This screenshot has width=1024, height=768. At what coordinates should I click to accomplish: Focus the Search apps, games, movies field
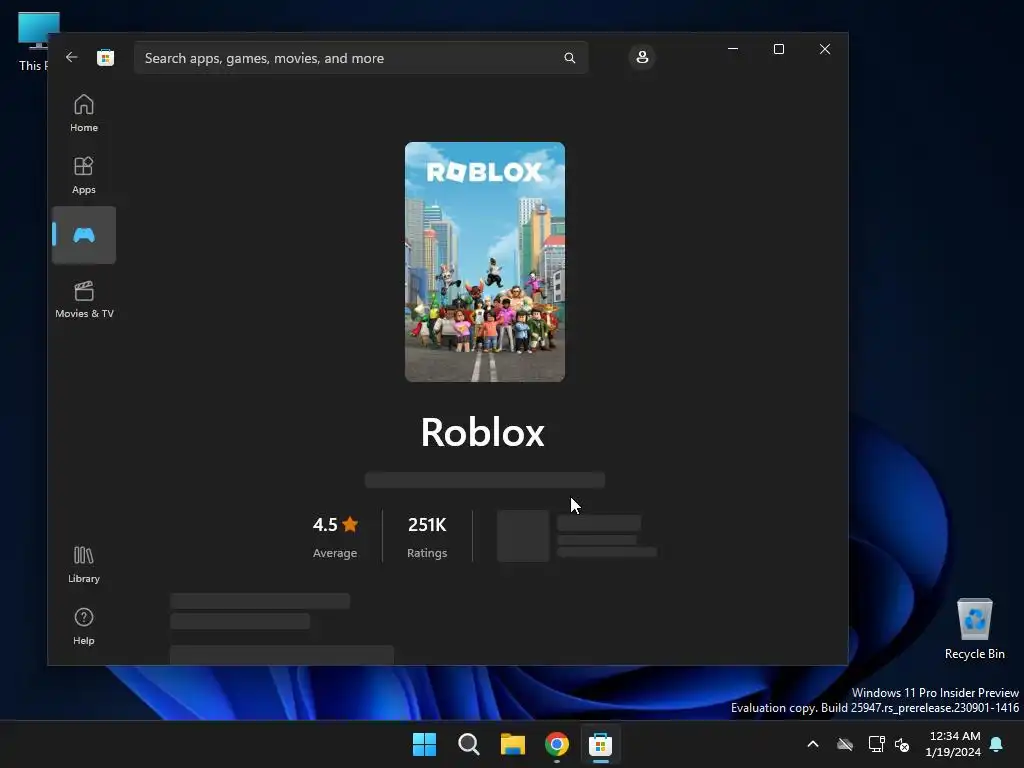pyautogui.click(x=360, y=58)
